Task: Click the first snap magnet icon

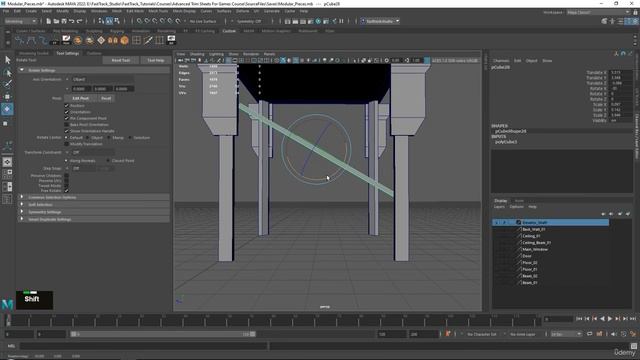Action: pos(140,21)
